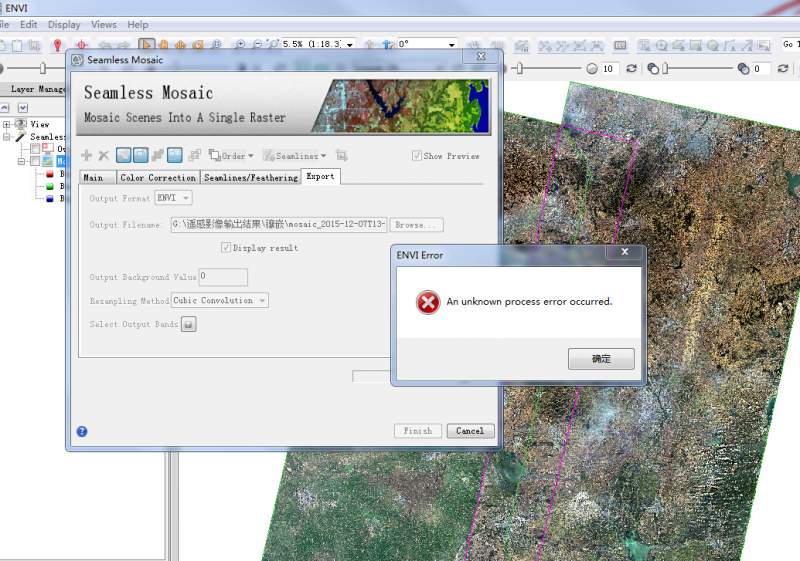Click the blue band icon in layer tree
Screen dimensions: 800x561
(49, 198)
